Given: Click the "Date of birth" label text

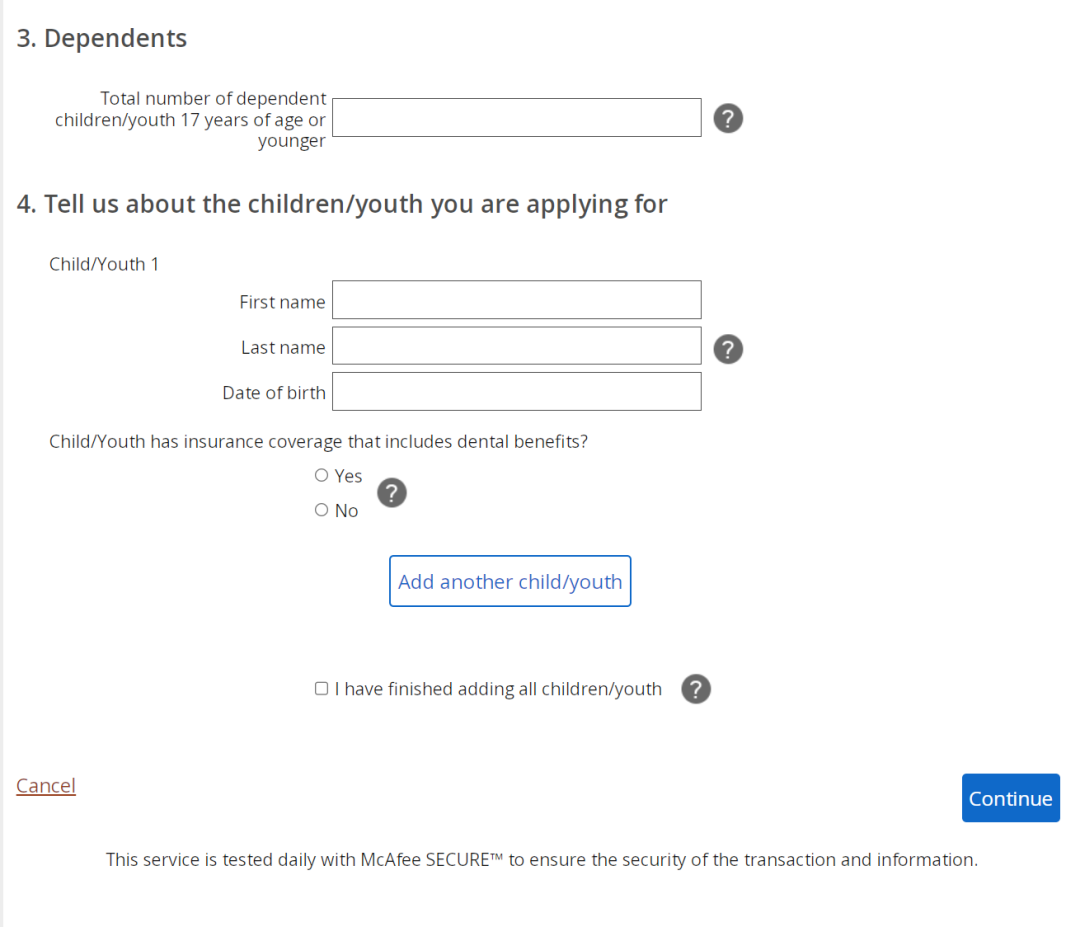Looking at the screenshot, I should pyautogui.click(x=273, y=393).
